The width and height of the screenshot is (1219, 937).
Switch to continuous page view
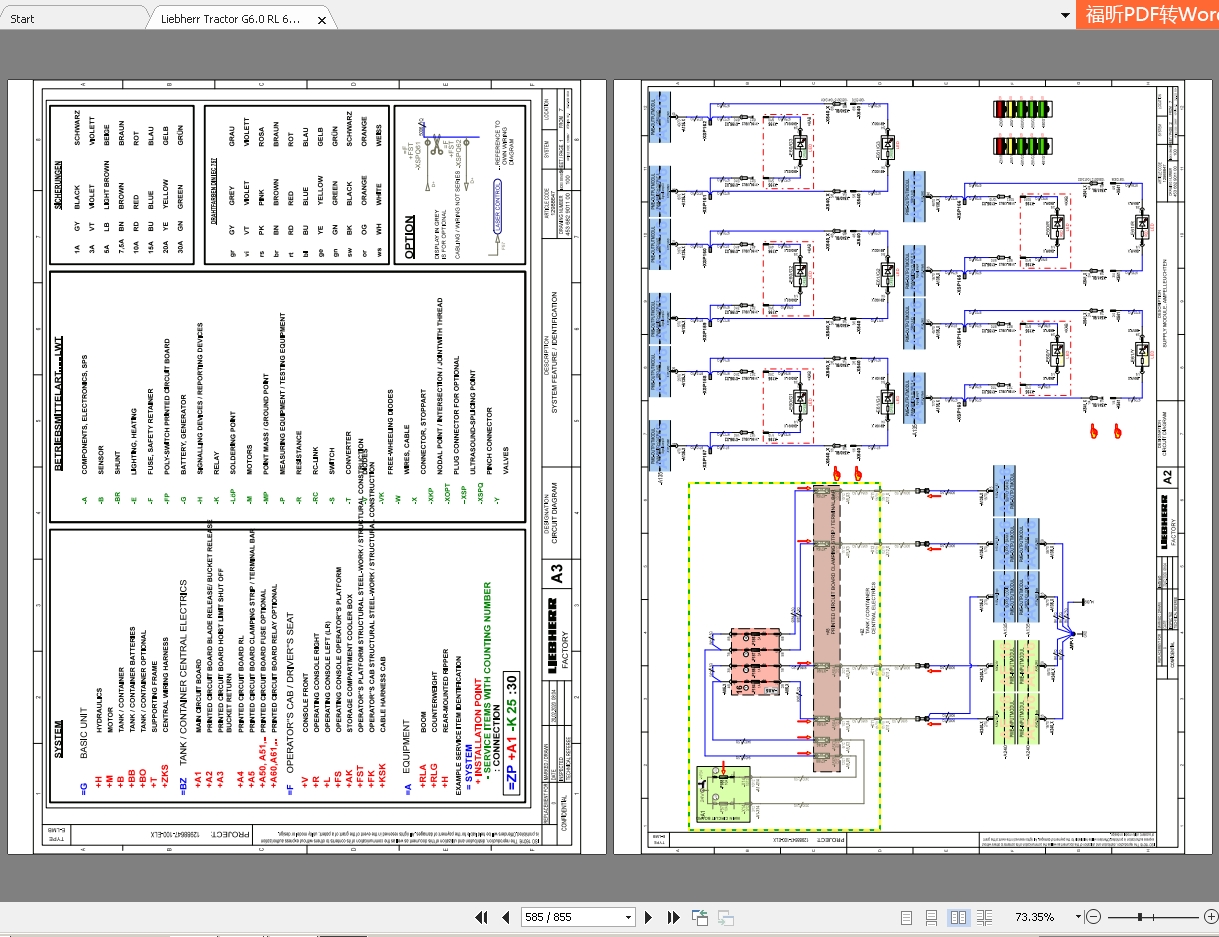tap(932, 917)
